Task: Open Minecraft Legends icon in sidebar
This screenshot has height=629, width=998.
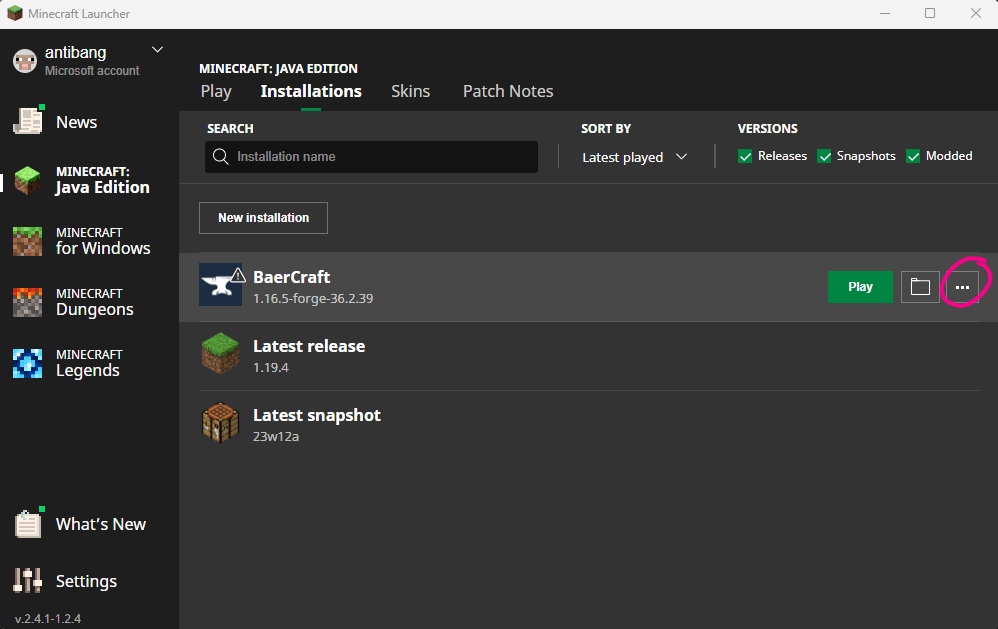Action: pyautogui.click(x=28, y=364)
